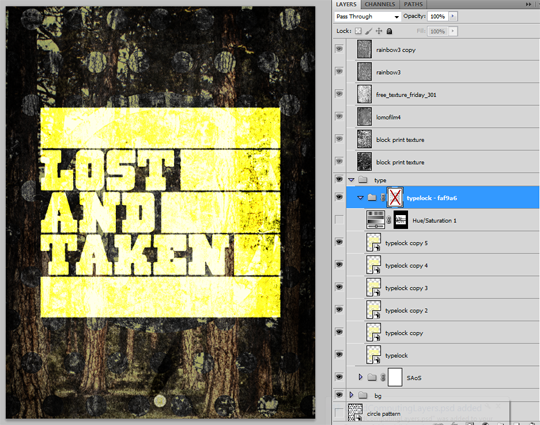Click mask link icon on typelock - faf9a6 group
Screen dimensions: 540x425
(x=382, y=197)
